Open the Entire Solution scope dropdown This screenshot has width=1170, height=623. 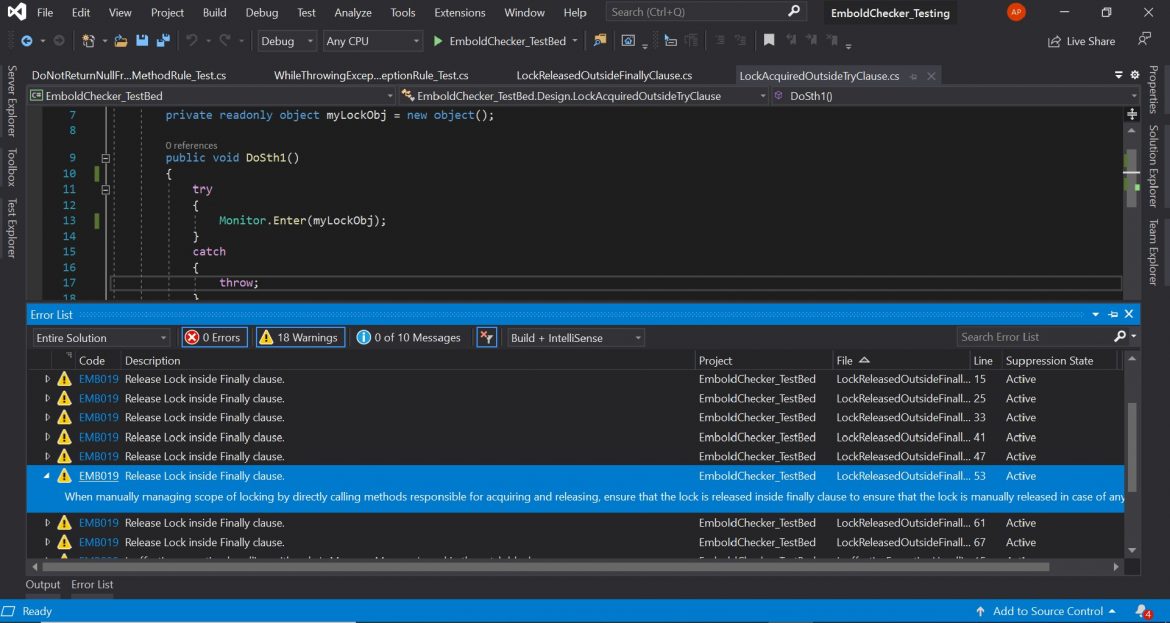pyautogui.click(x=100, y=337)
